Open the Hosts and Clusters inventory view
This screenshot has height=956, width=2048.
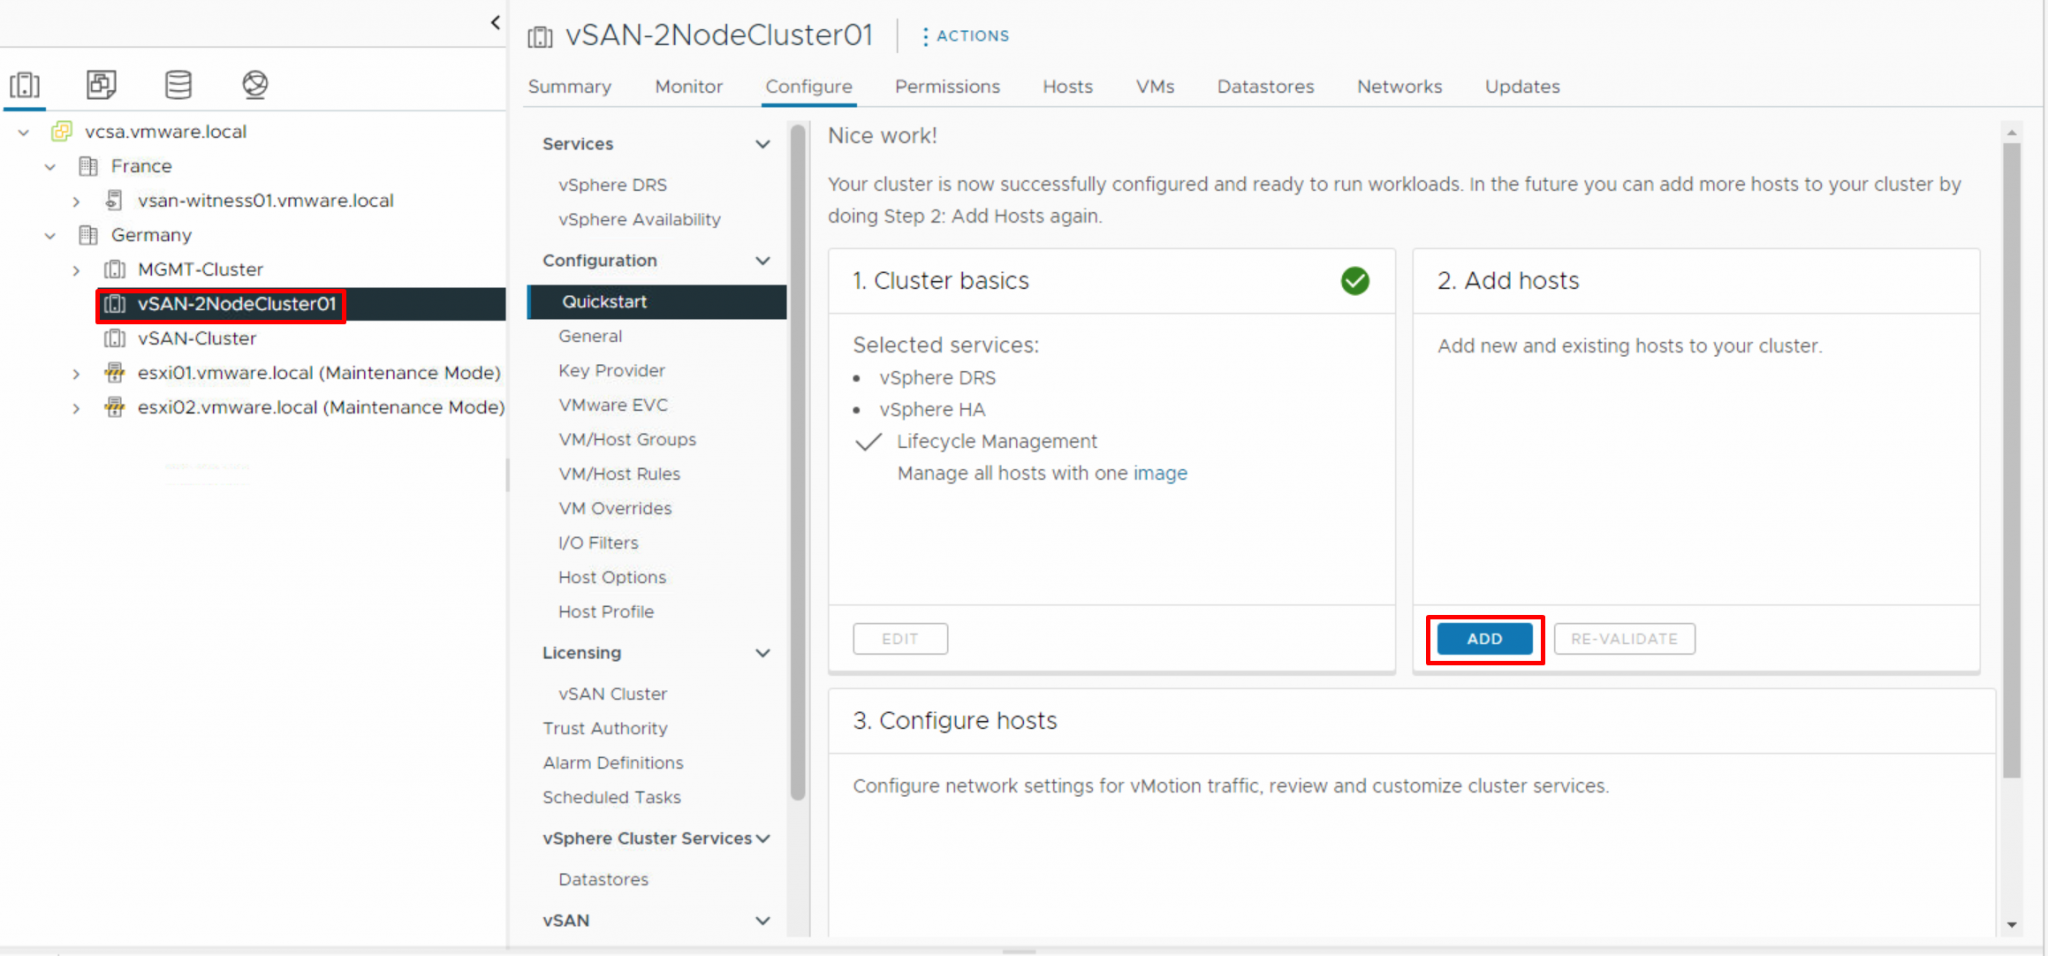click(25, 84)
